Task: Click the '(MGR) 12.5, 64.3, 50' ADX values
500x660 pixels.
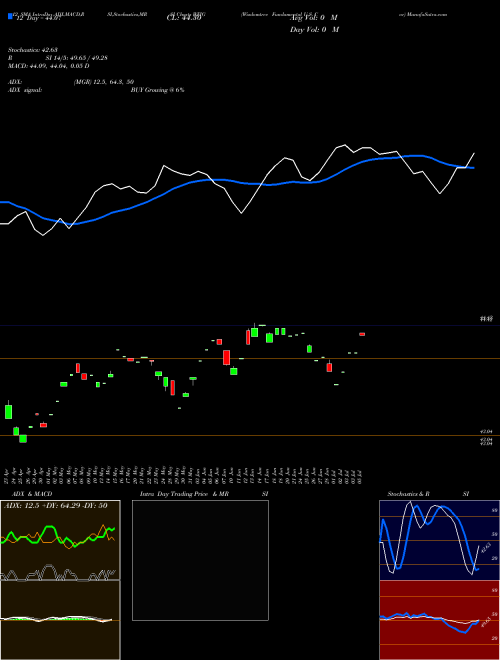Action: (104, 82)
